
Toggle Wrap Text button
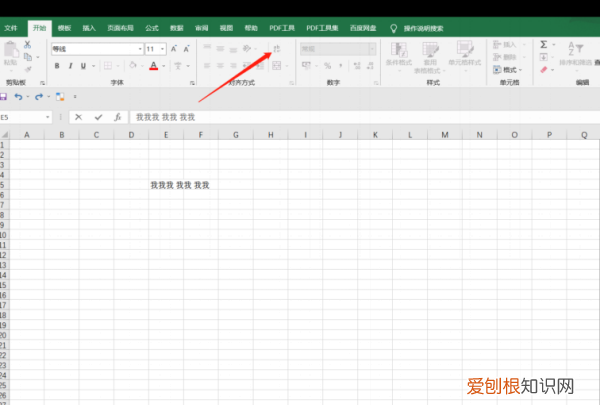pyautogui.click(x=276, y=48)
